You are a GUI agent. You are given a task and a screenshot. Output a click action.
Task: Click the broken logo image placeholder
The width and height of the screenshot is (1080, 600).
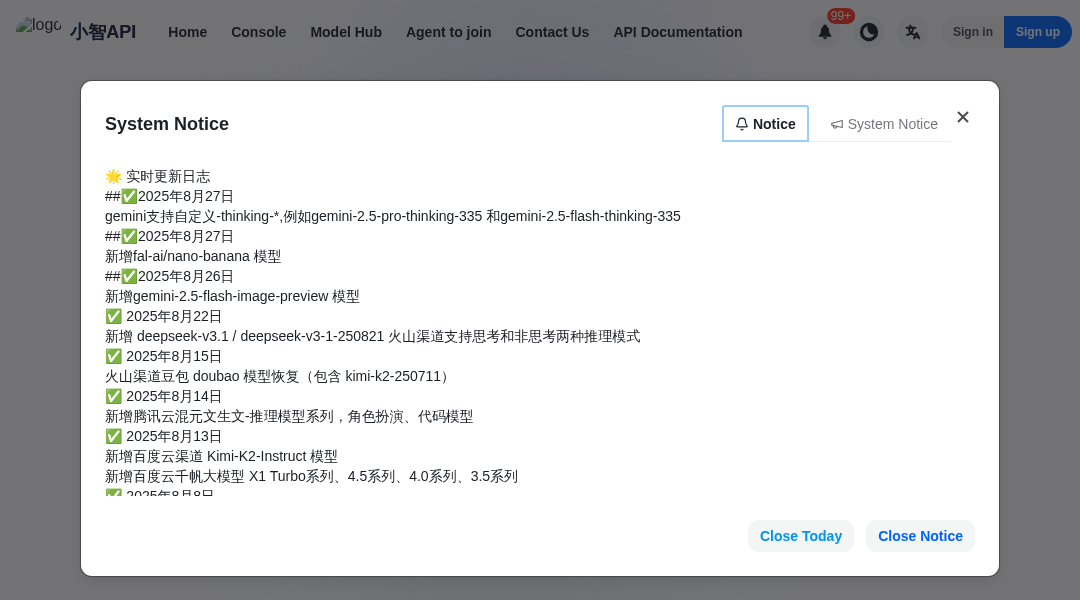pyautogui.click(x=39, y=25)
